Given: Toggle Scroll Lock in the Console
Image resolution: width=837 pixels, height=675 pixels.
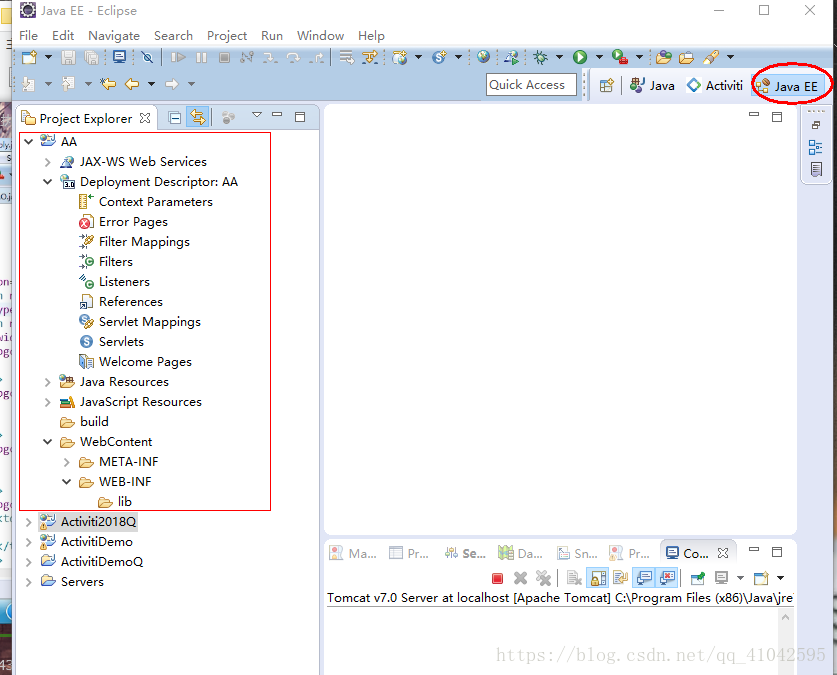Looking at the screenshot, I should tap(596, 578).
